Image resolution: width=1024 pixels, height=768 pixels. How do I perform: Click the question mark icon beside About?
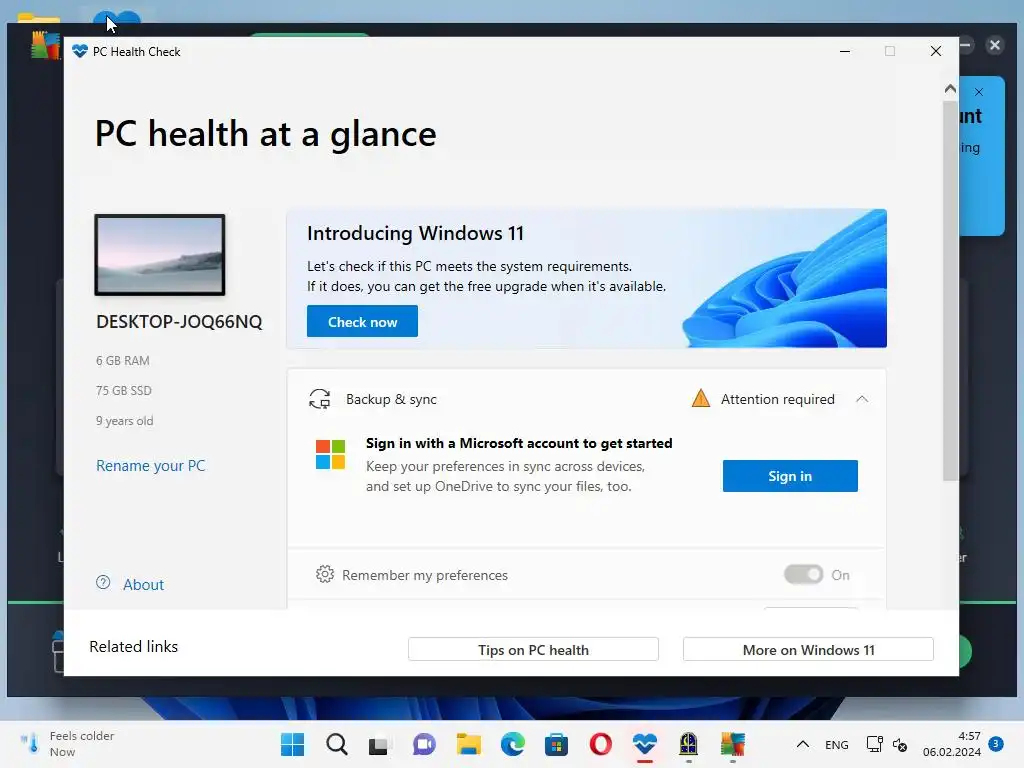click(103, 583)
